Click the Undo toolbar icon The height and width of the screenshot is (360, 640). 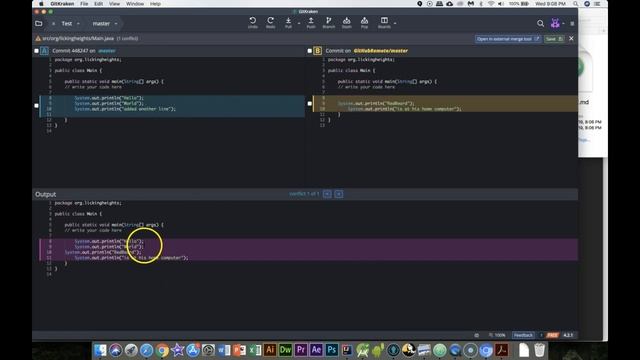pos(253,22)
